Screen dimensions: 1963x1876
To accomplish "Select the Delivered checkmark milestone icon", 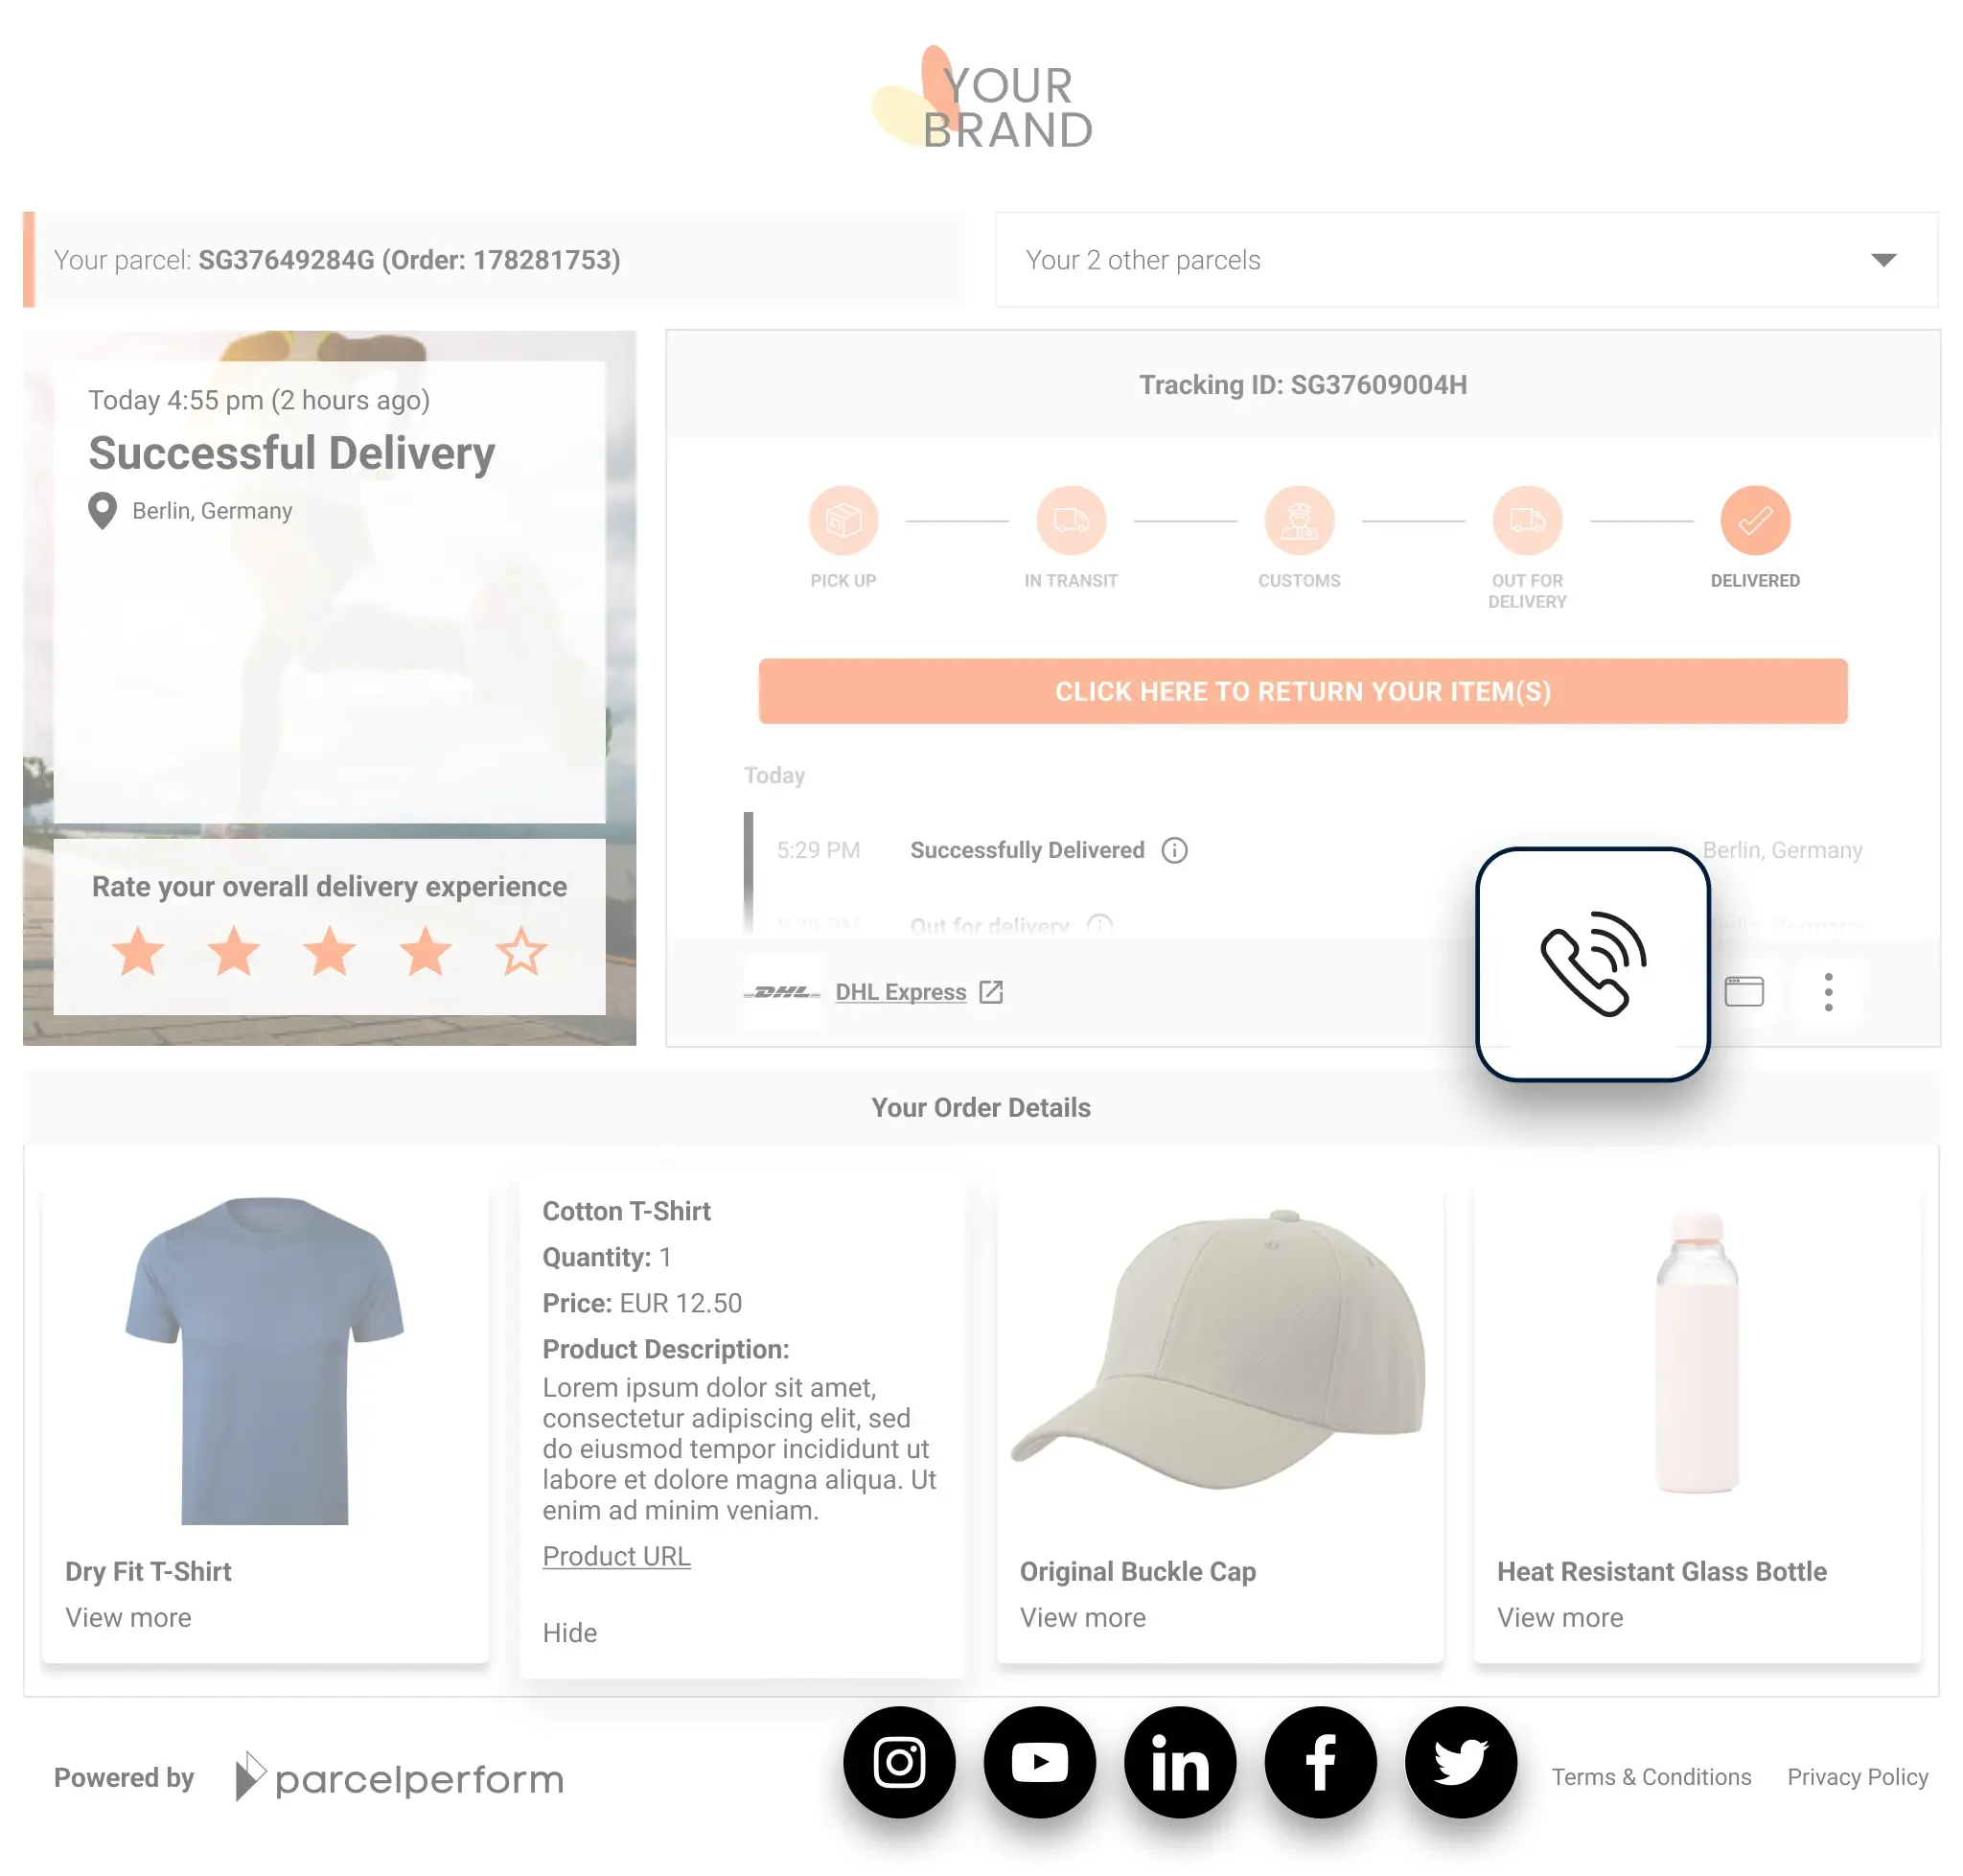I will point(1754,520).
